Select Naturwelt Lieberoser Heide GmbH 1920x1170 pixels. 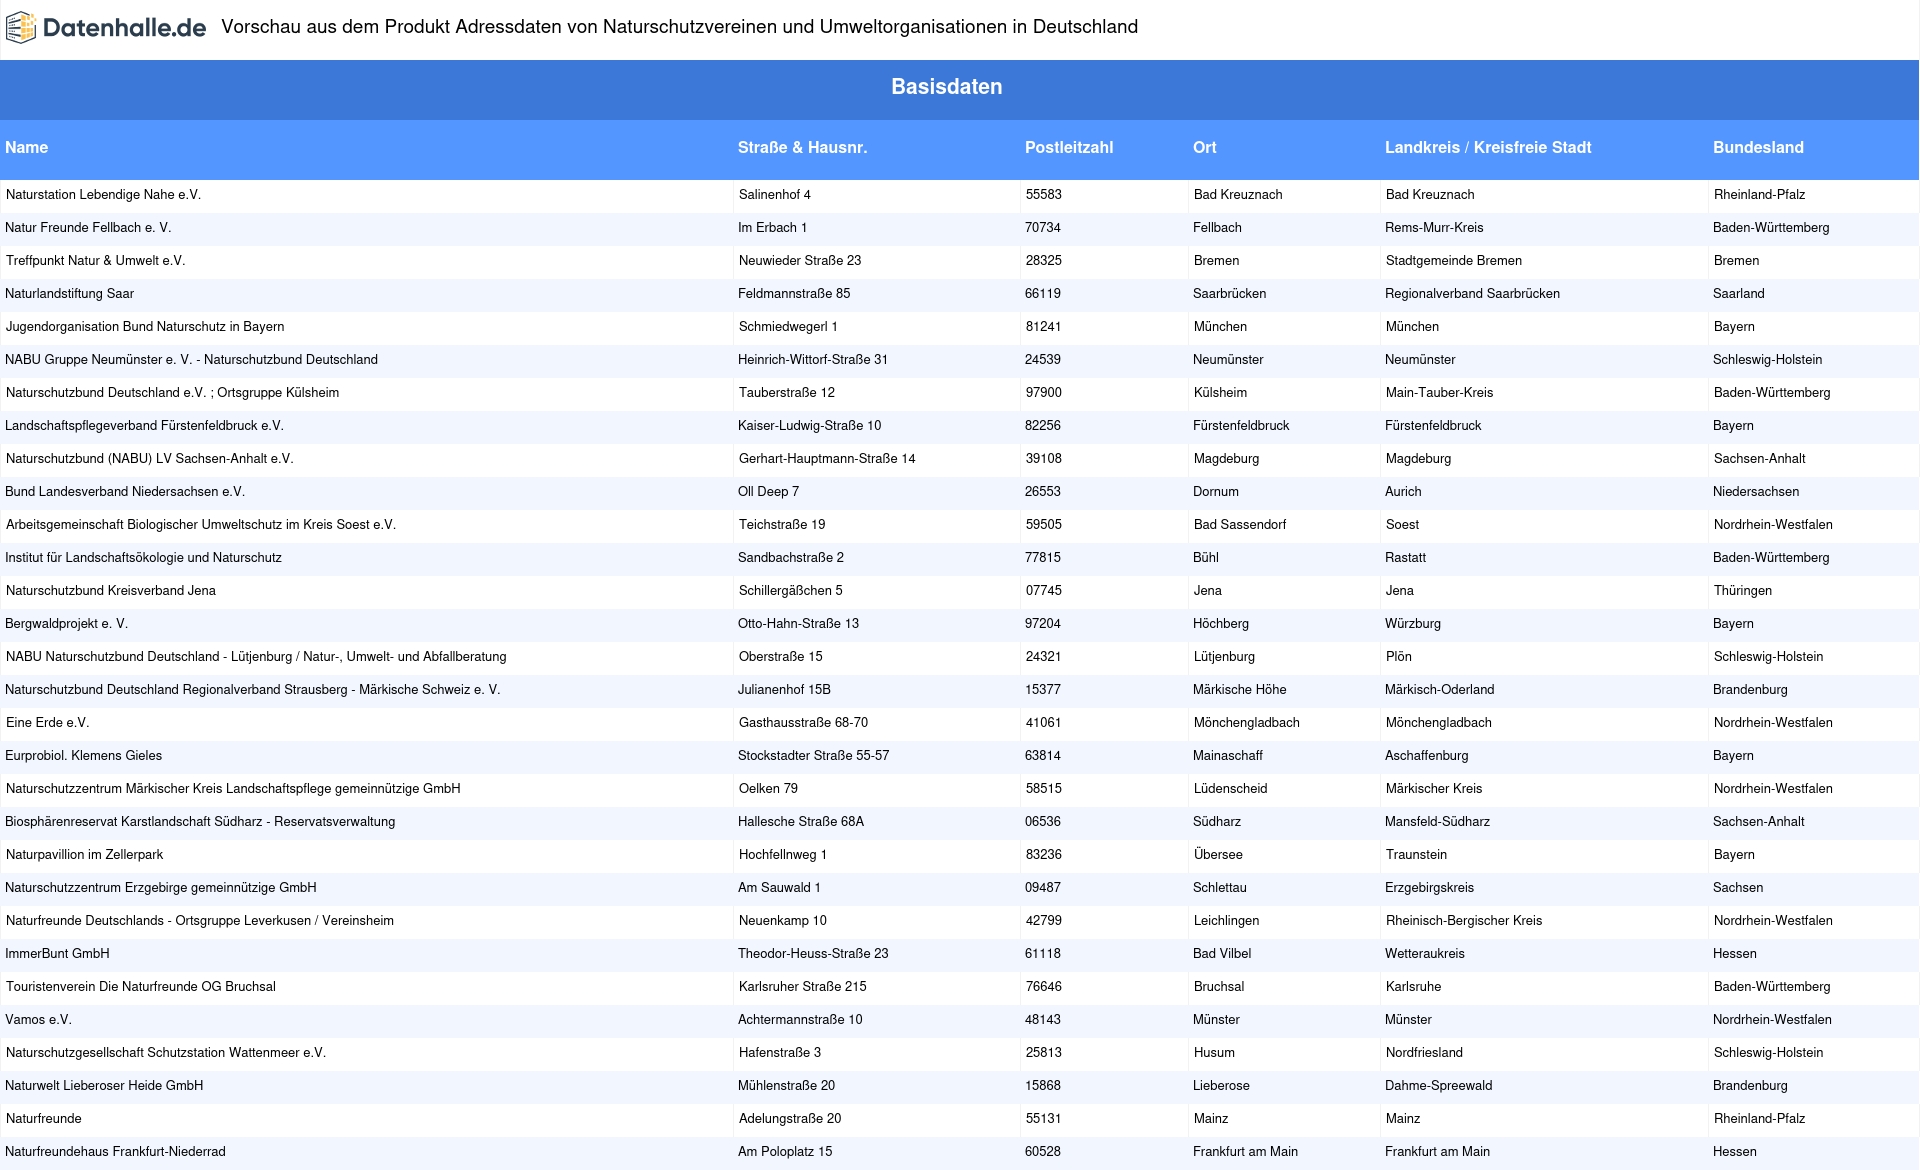click(x=104, y=1086)
